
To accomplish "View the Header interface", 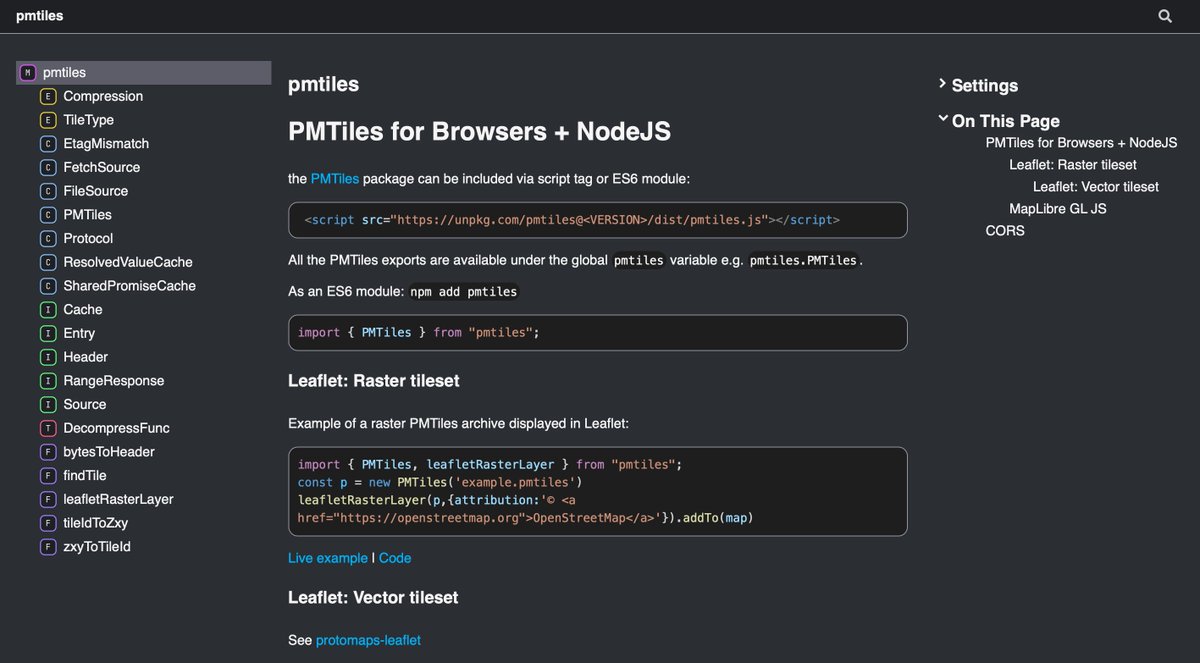I will (x=86, y=357).
